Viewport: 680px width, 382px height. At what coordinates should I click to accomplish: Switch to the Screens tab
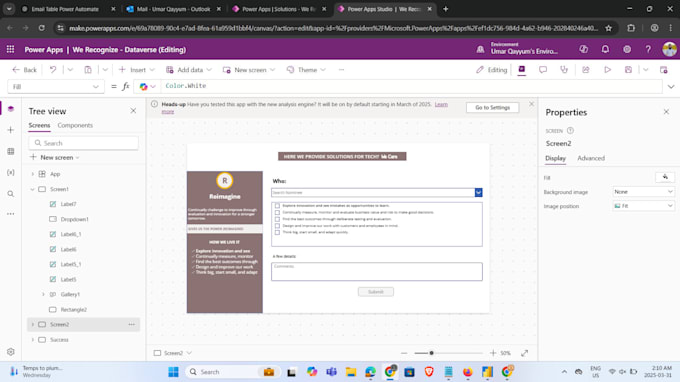click(39, 125)
